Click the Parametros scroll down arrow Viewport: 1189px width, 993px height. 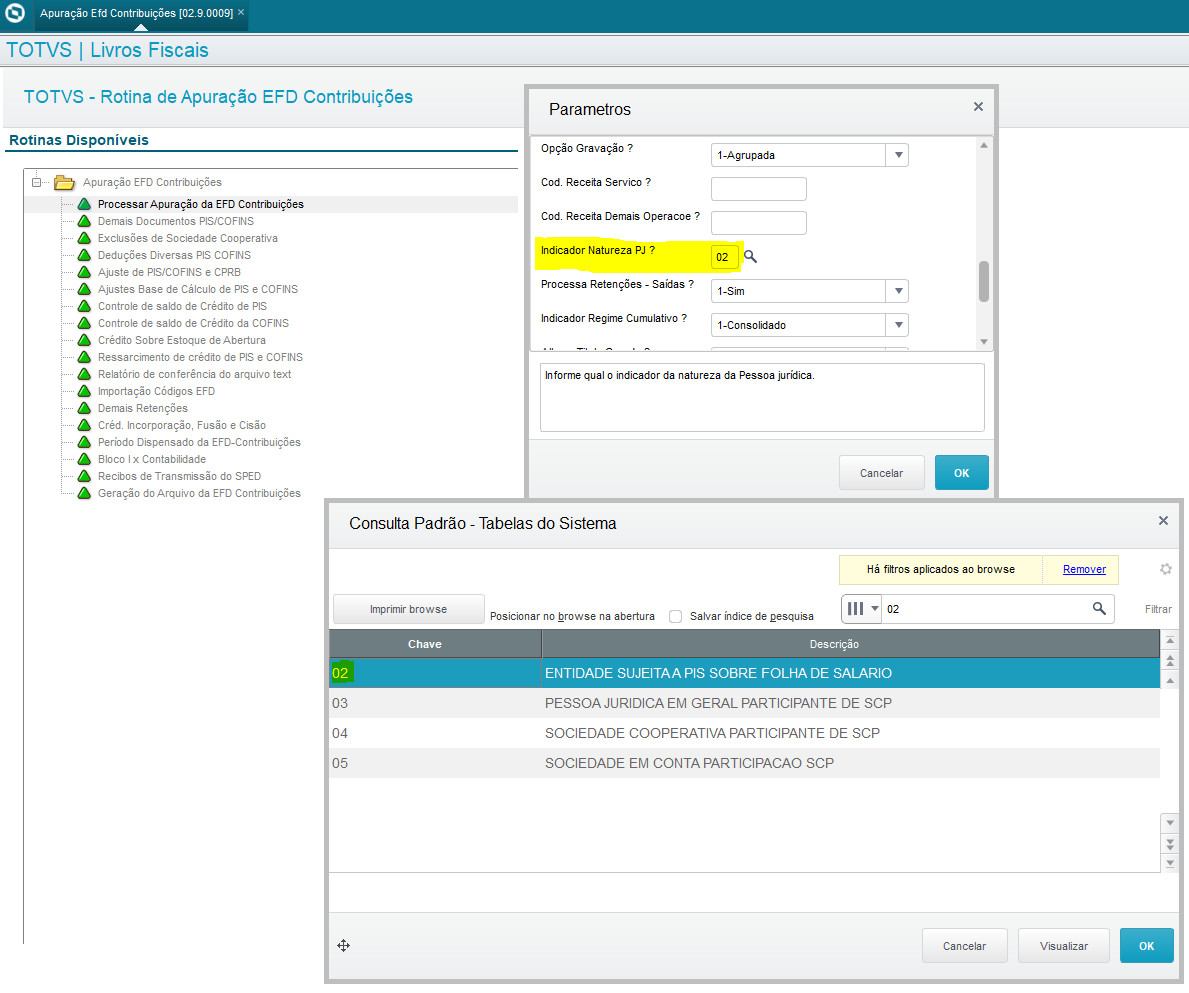pyautogui.click(x=984, y=342)
